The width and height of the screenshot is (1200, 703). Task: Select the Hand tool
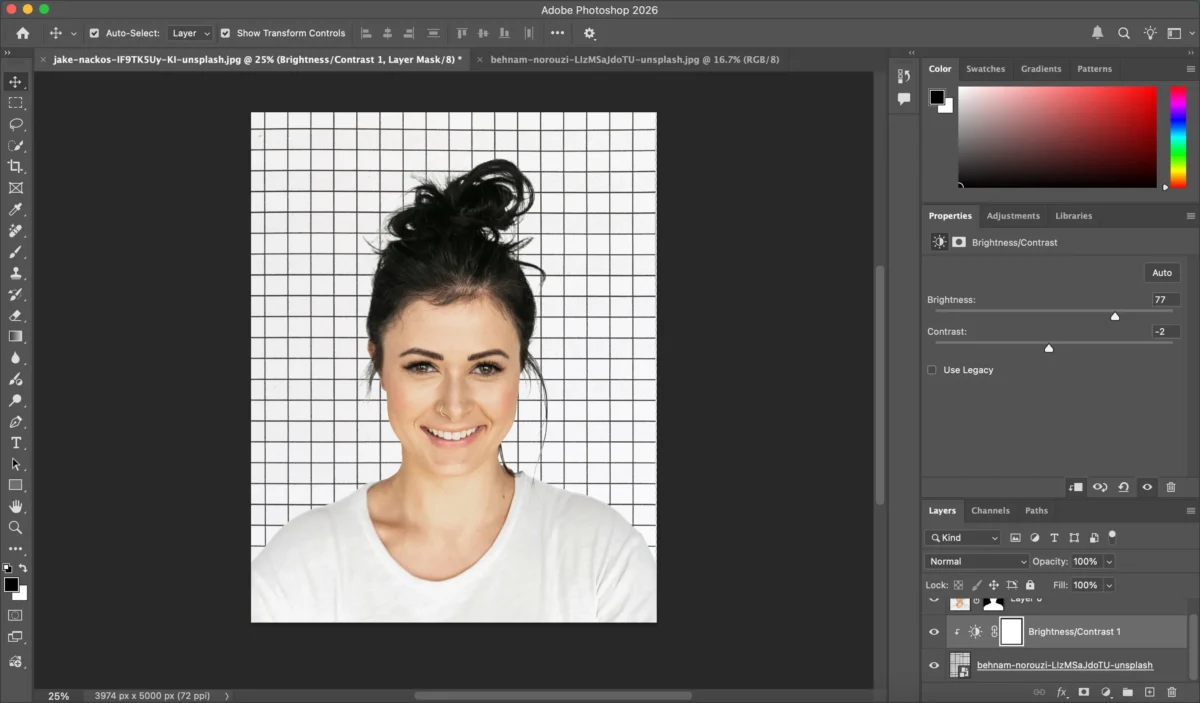tap(16, 506)
